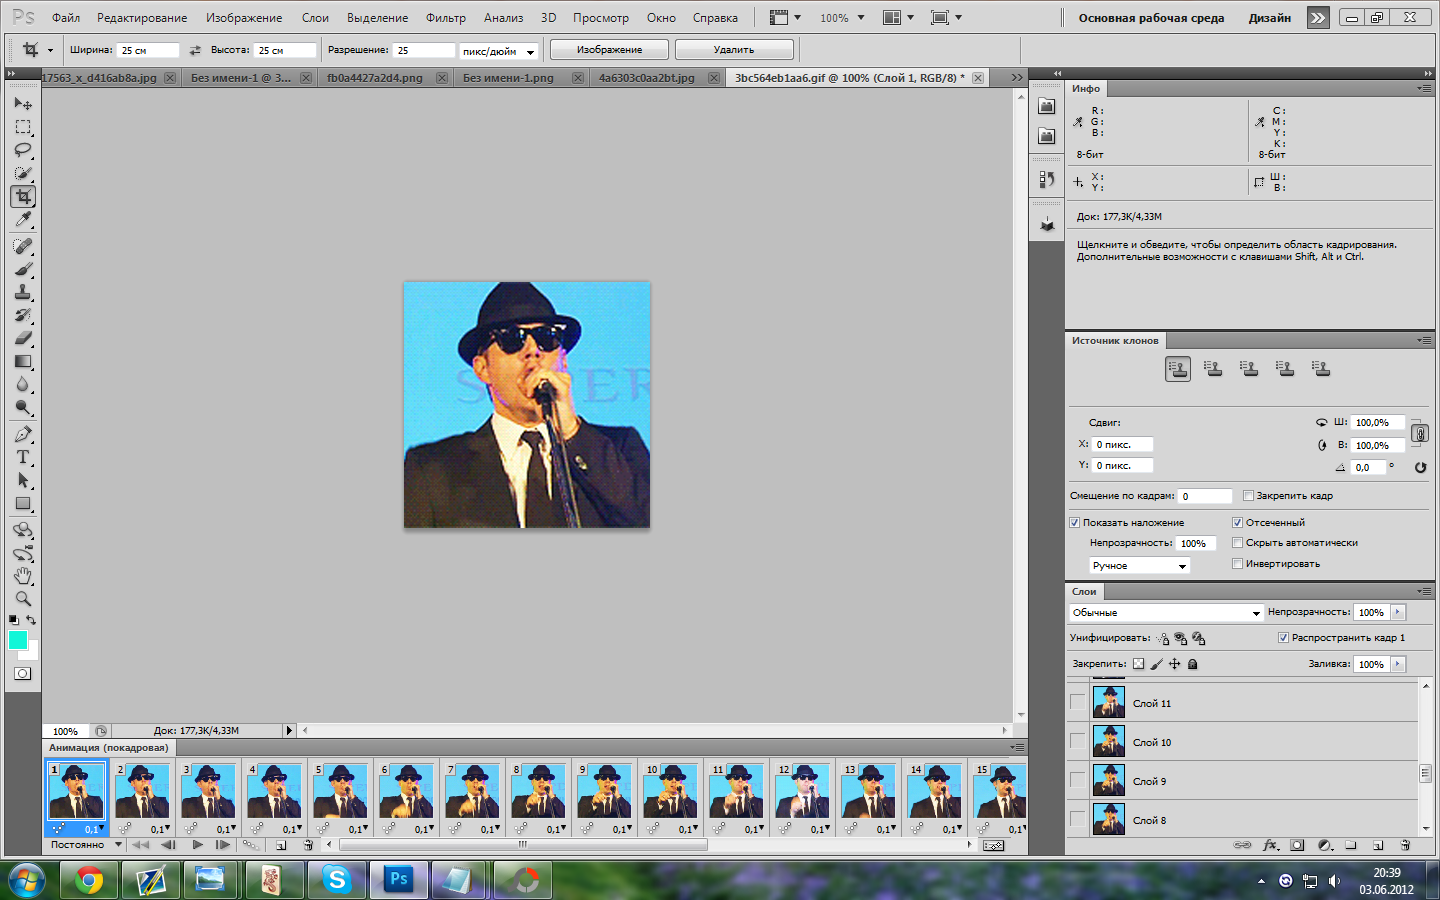The image size is (1440, 900).
Task: Activate the second clone source stamp
Action: tap(1214, 369)
